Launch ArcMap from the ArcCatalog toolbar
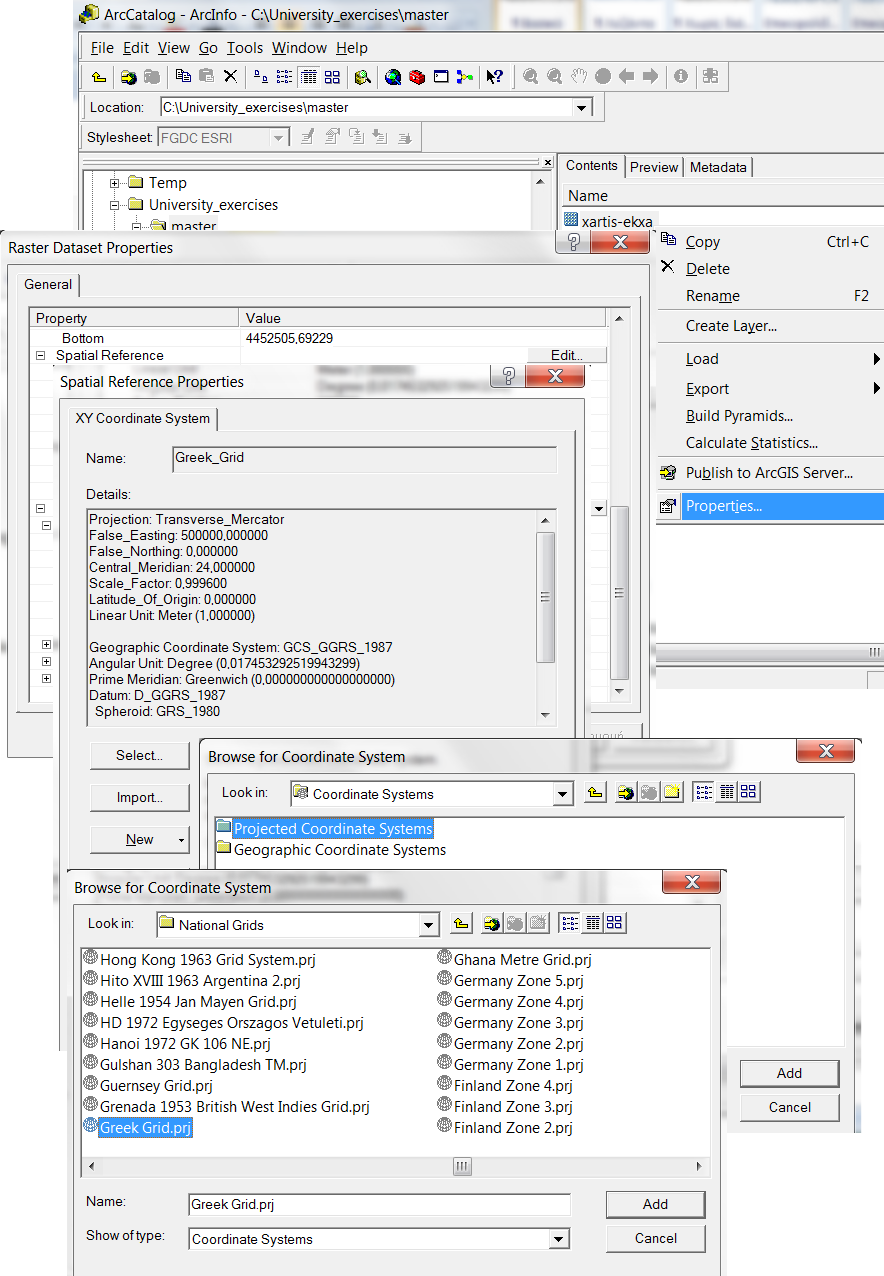The image size is (884, 1276). point(394,76)
